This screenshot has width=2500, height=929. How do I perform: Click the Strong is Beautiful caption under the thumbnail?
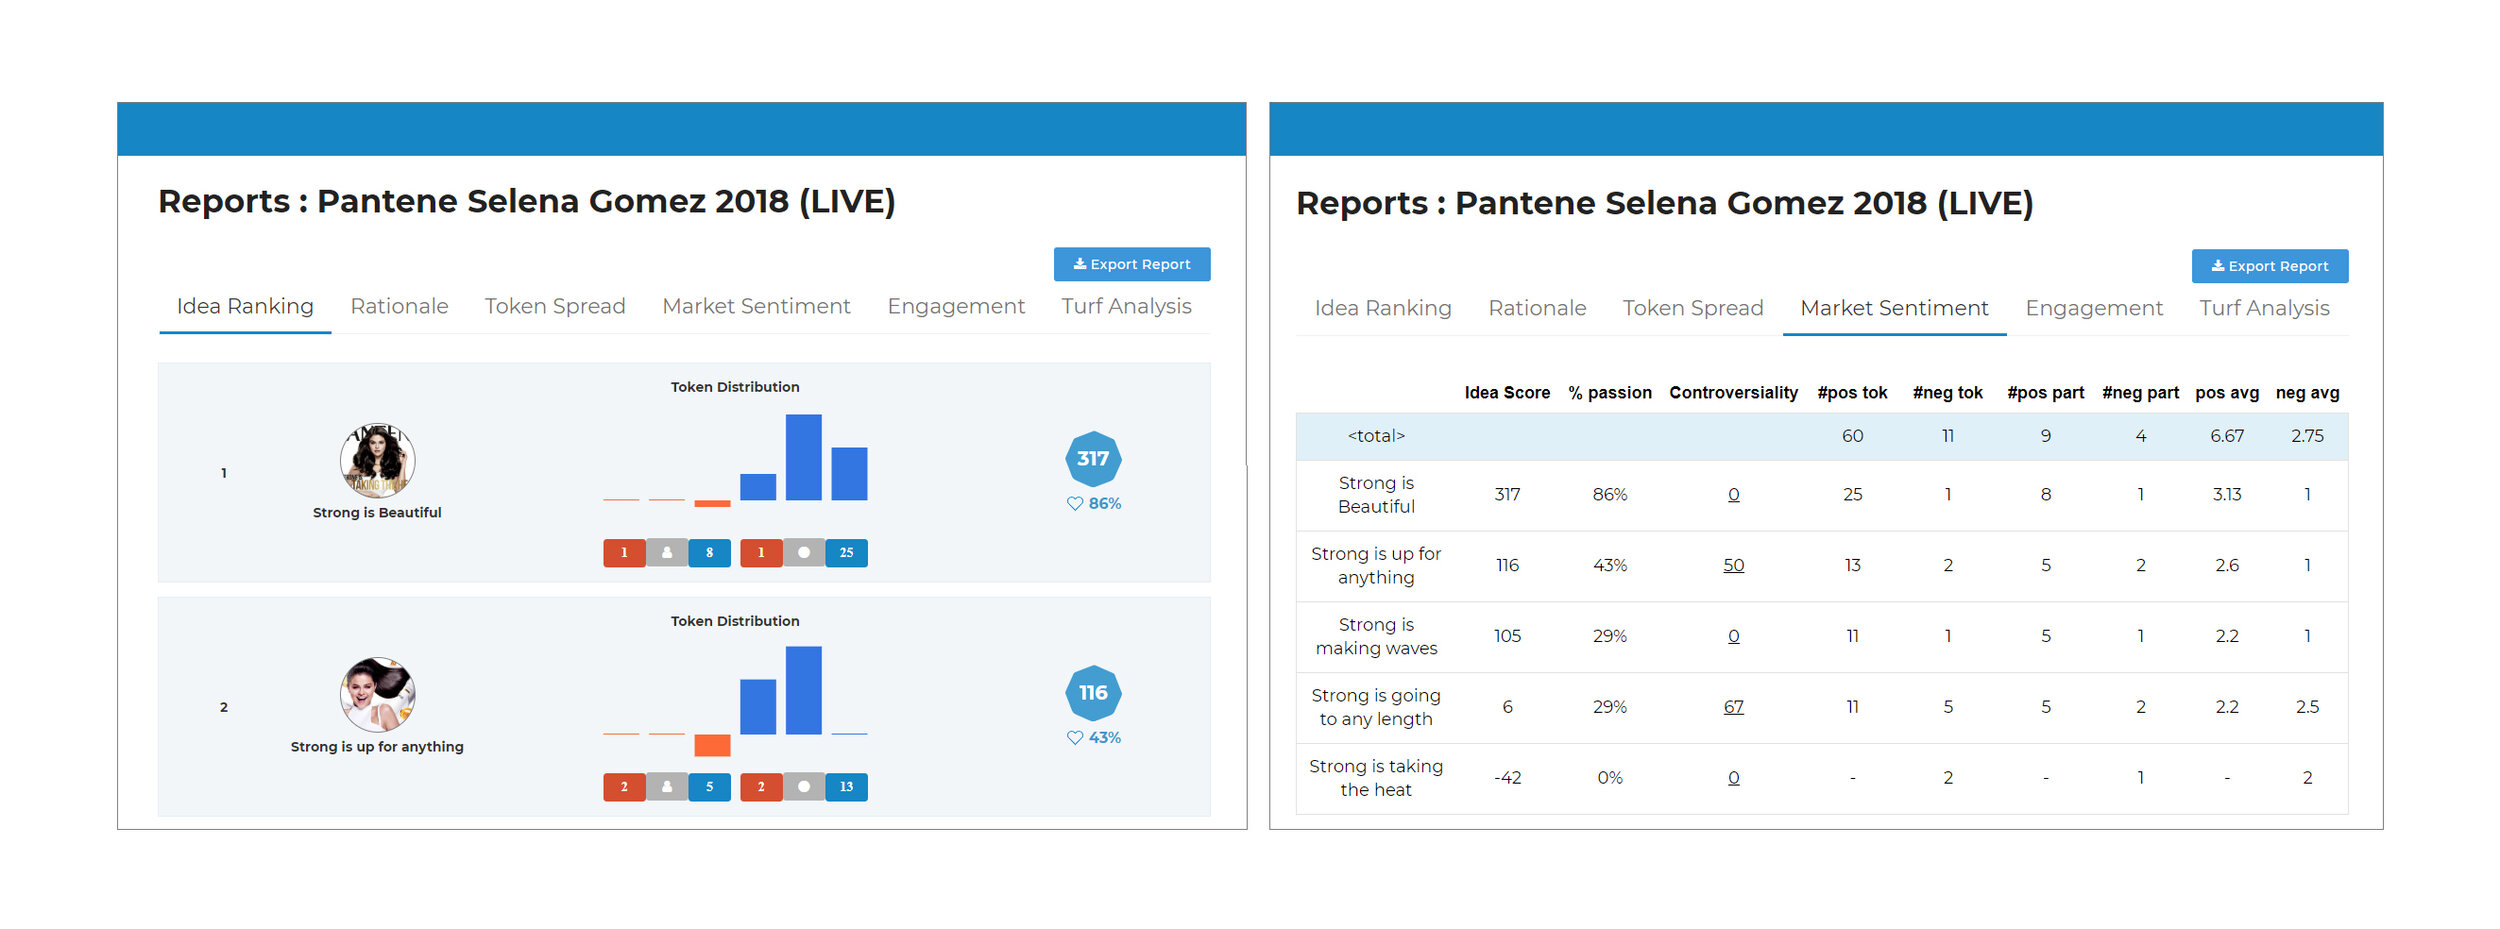tap(377, 513)
